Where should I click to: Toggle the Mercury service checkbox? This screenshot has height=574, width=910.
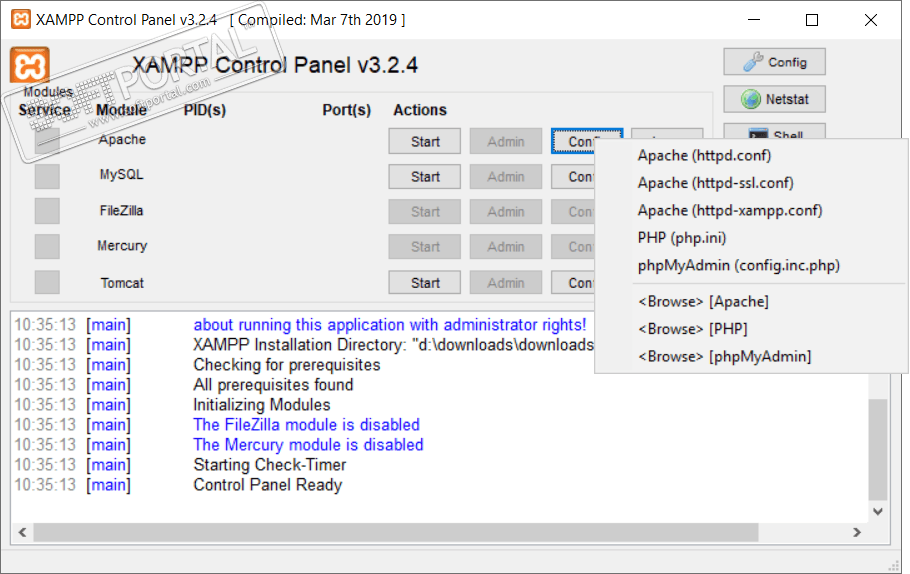(x=47, y=247)
